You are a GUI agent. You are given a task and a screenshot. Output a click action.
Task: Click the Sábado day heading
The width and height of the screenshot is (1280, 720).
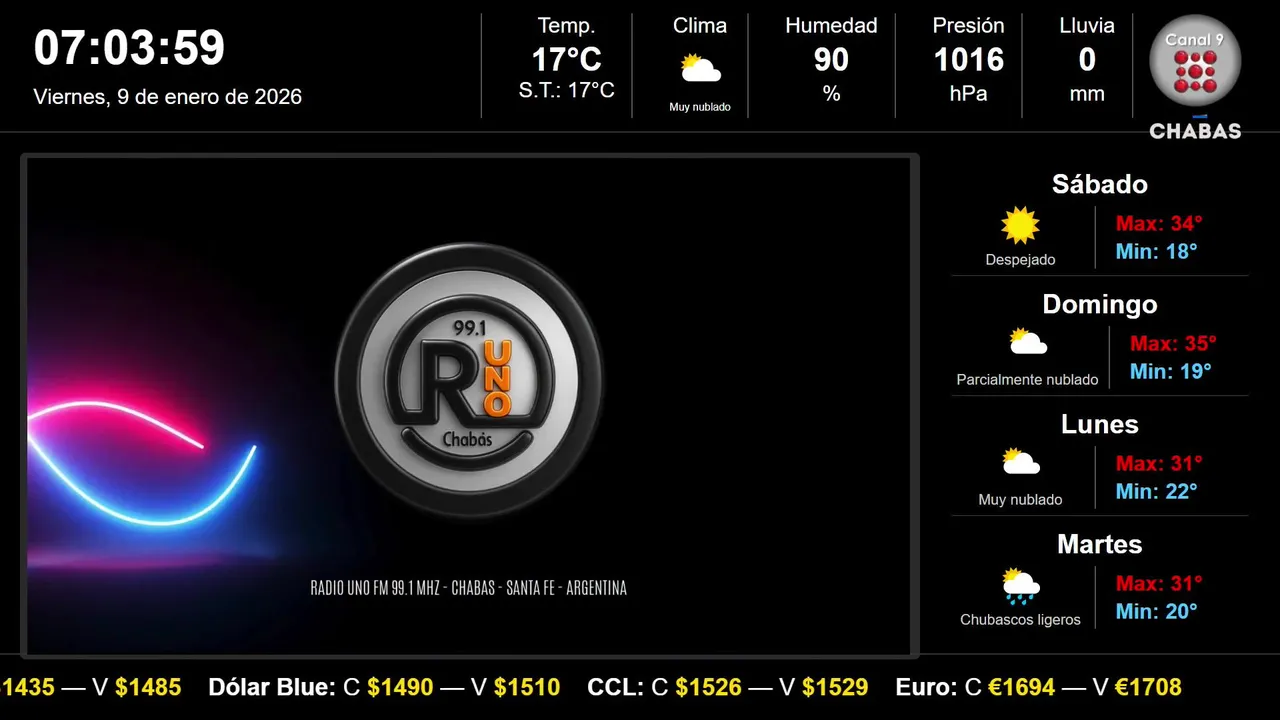1100,184
